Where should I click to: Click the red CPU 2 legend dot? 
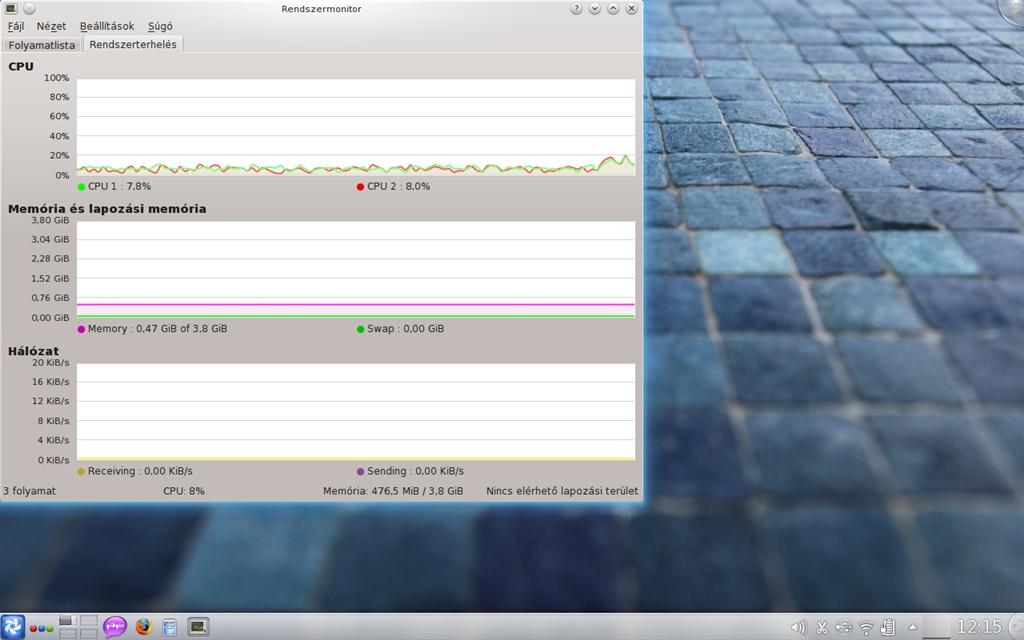360,187
